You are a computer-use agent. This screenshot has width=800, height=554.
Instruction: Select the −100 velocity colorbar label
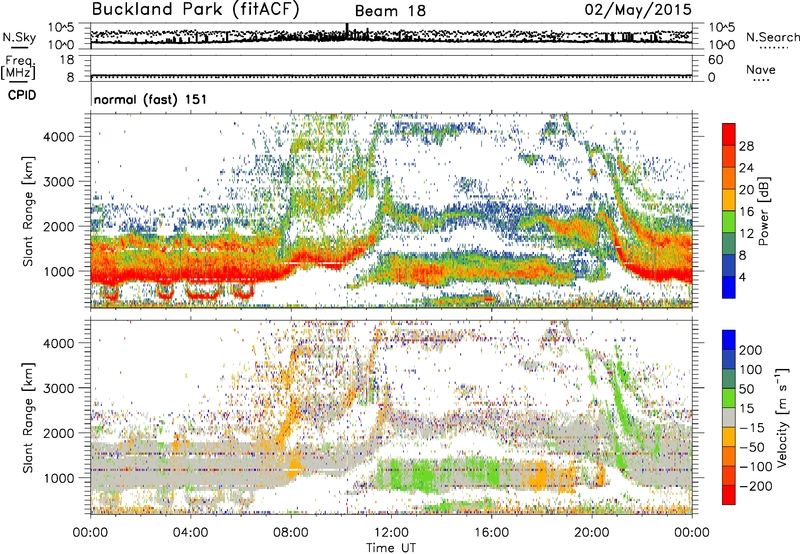pyautogui.click(x=756, y=467)
